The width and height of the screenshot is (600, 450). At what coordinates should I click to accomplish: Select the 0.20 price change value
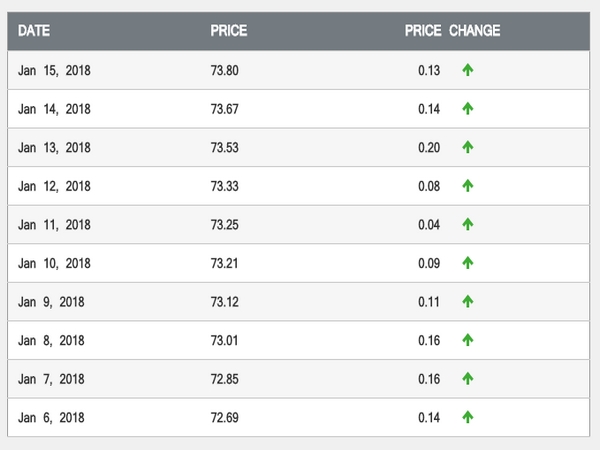[429, 147]
